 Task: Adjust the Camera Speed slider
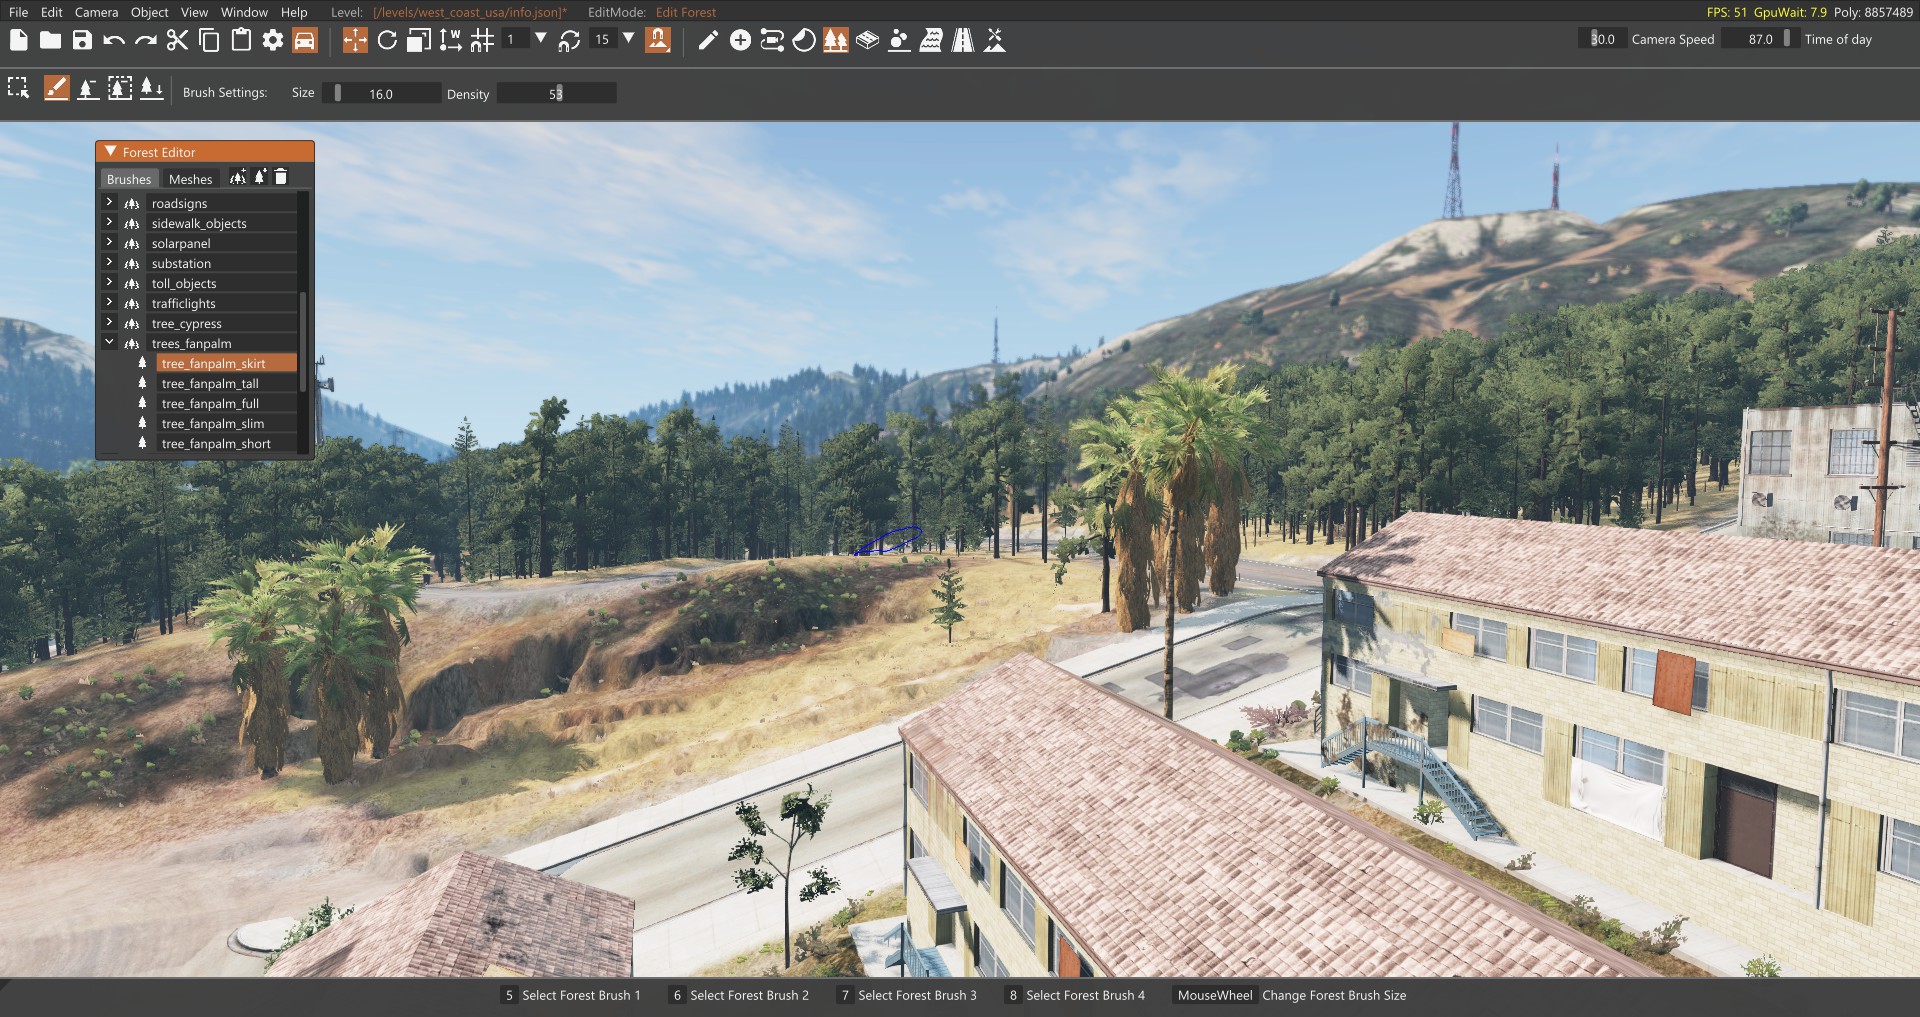coord(1603,39)
